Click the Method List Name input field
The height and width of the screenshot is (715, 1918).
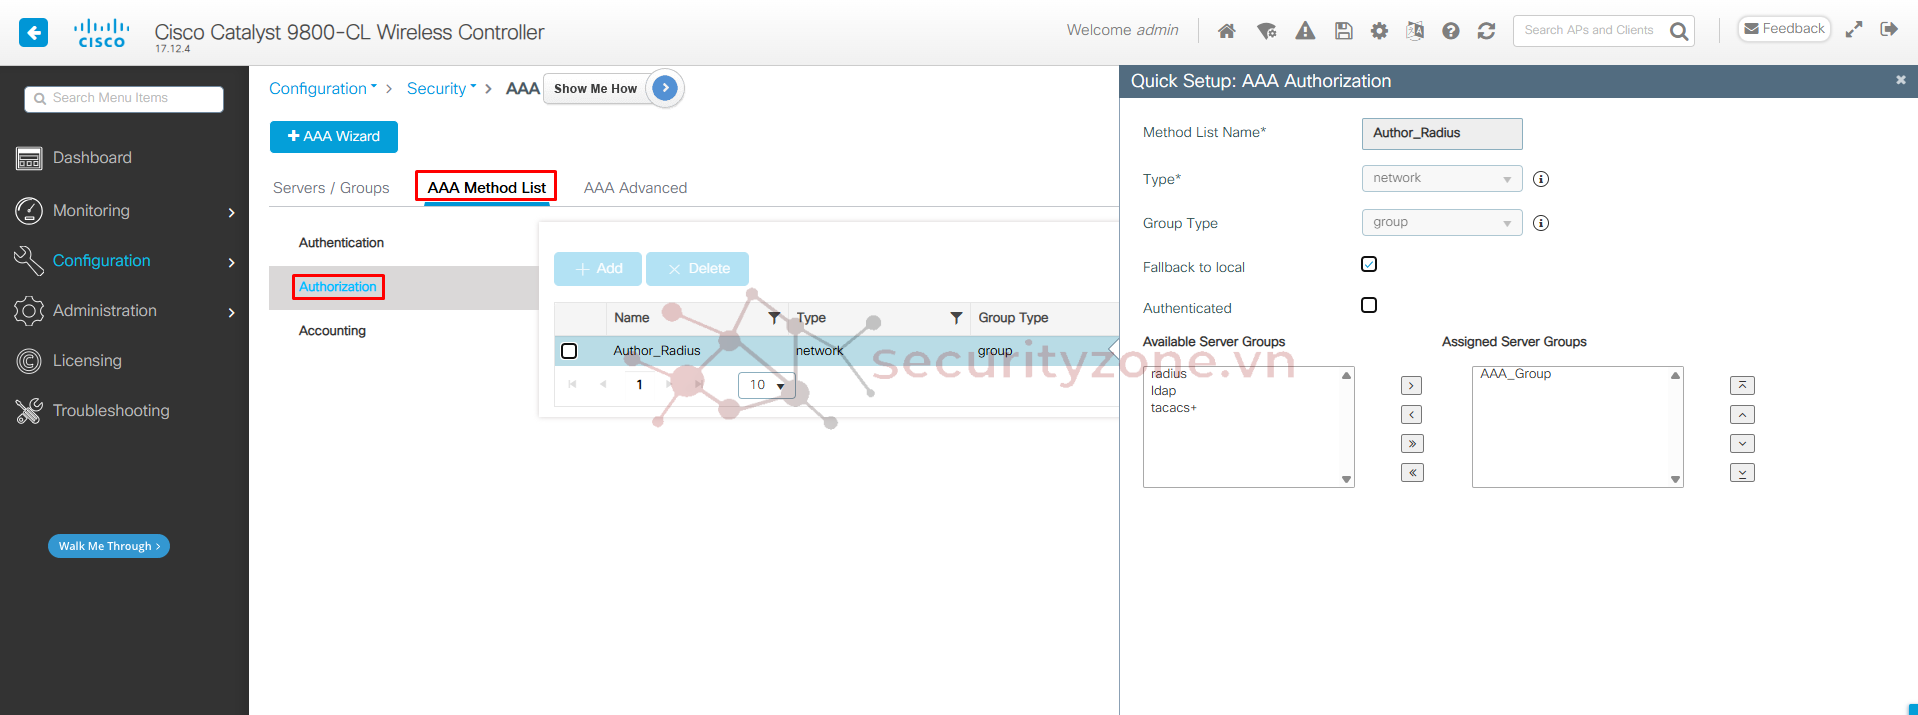1441,133
